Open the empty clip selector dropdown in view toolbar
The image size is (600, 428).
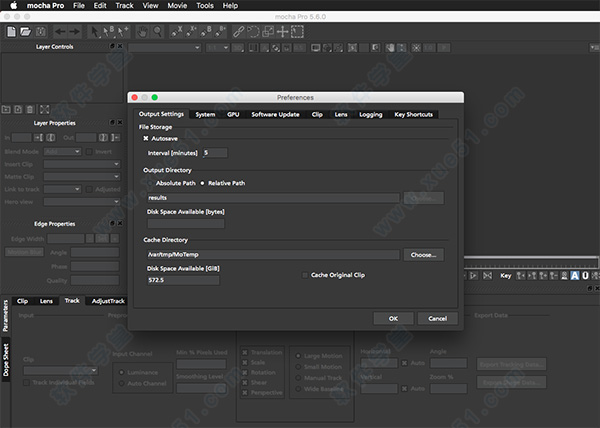tap(165, 48)
